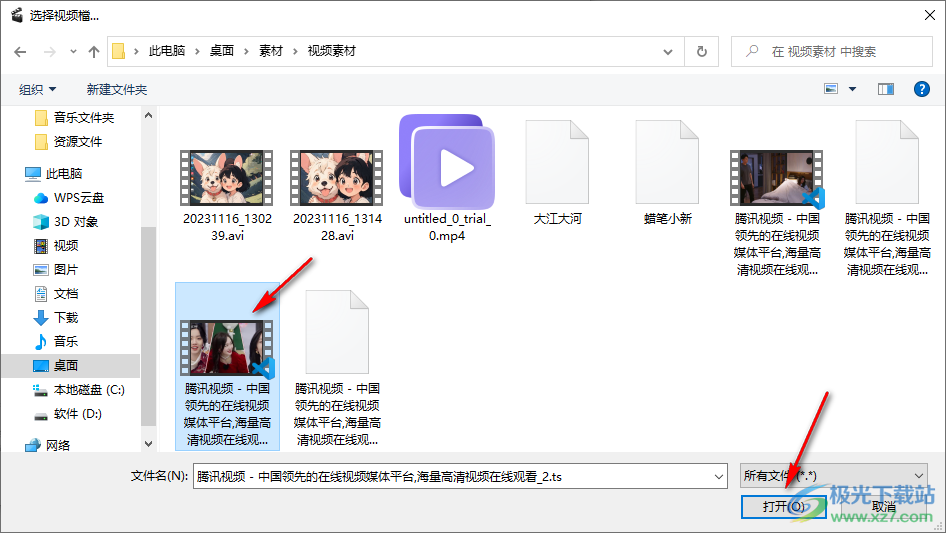Select the 20231116_130239.avi video file
946x533 pixels.
tap(227, 178)
